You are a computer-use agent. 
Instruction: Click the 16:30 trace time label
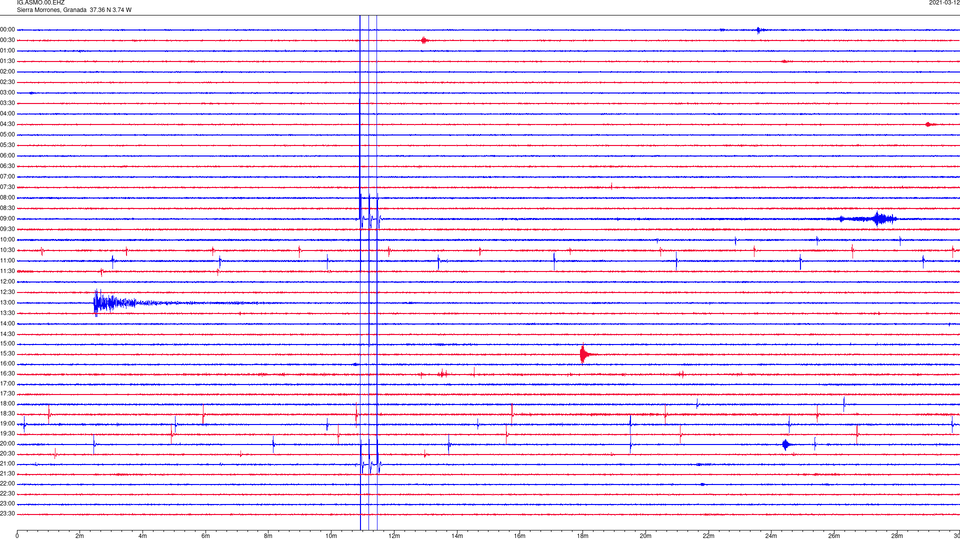(x=7, y=373)
